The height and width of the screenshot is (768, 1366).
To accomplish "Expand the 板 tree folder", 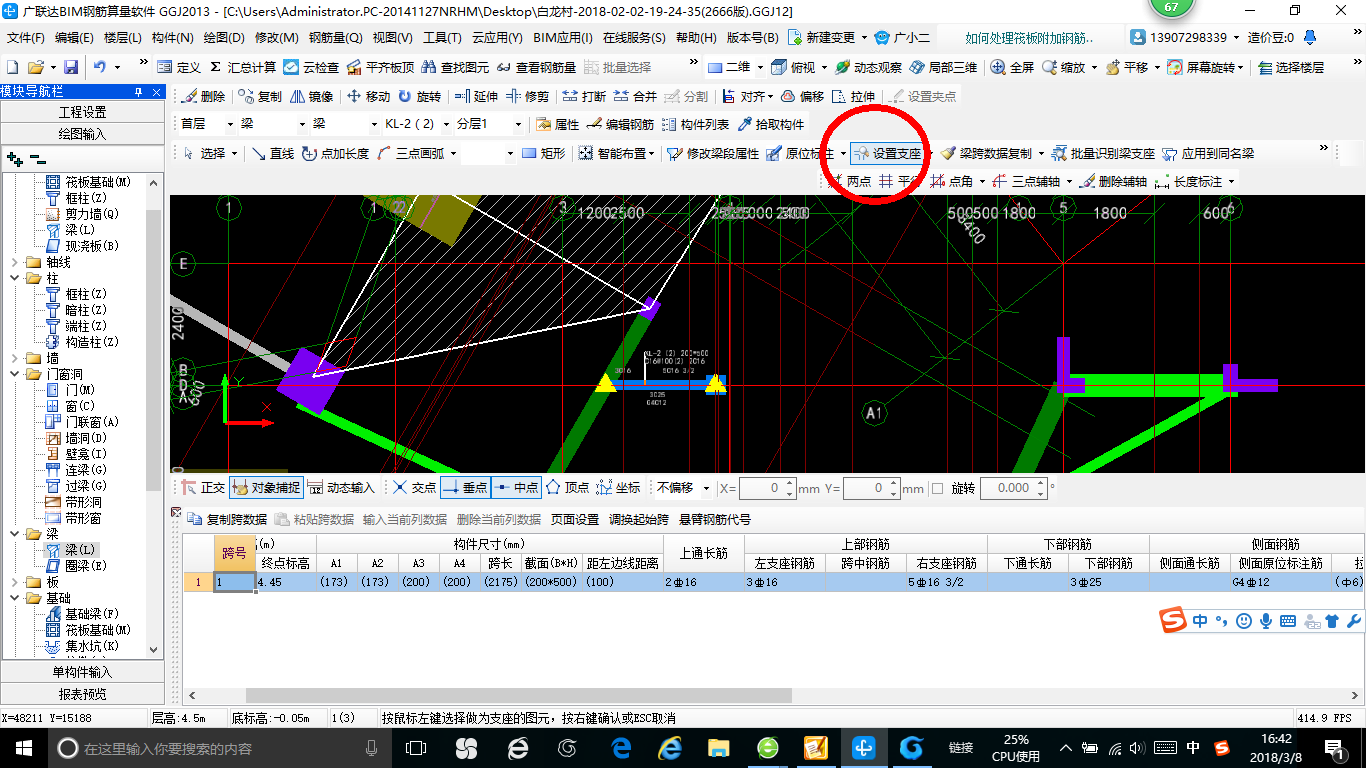I will (14, 582).
